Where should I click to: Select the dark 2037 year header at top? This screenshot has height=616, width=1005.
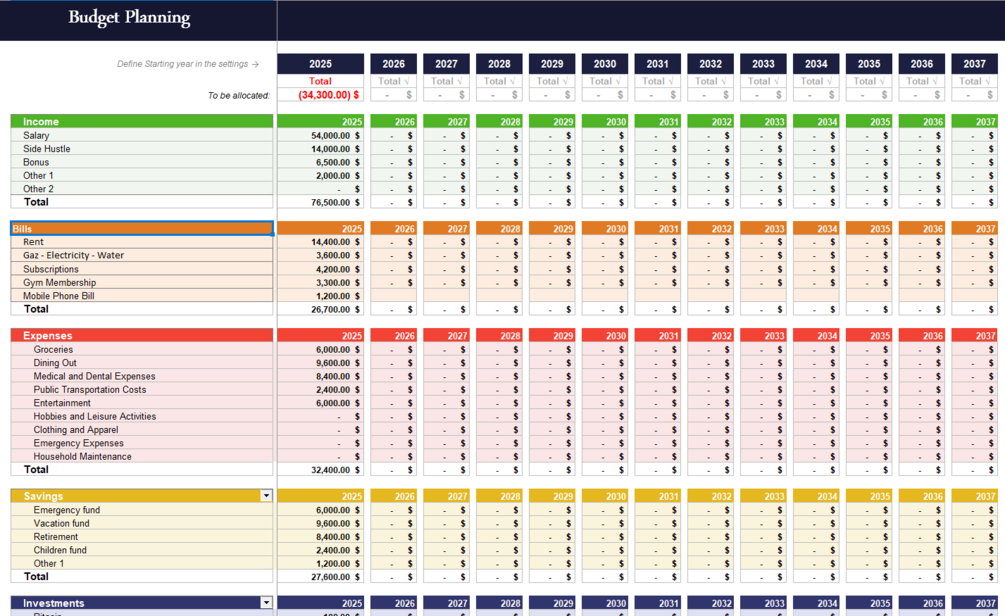pos(974,63)
